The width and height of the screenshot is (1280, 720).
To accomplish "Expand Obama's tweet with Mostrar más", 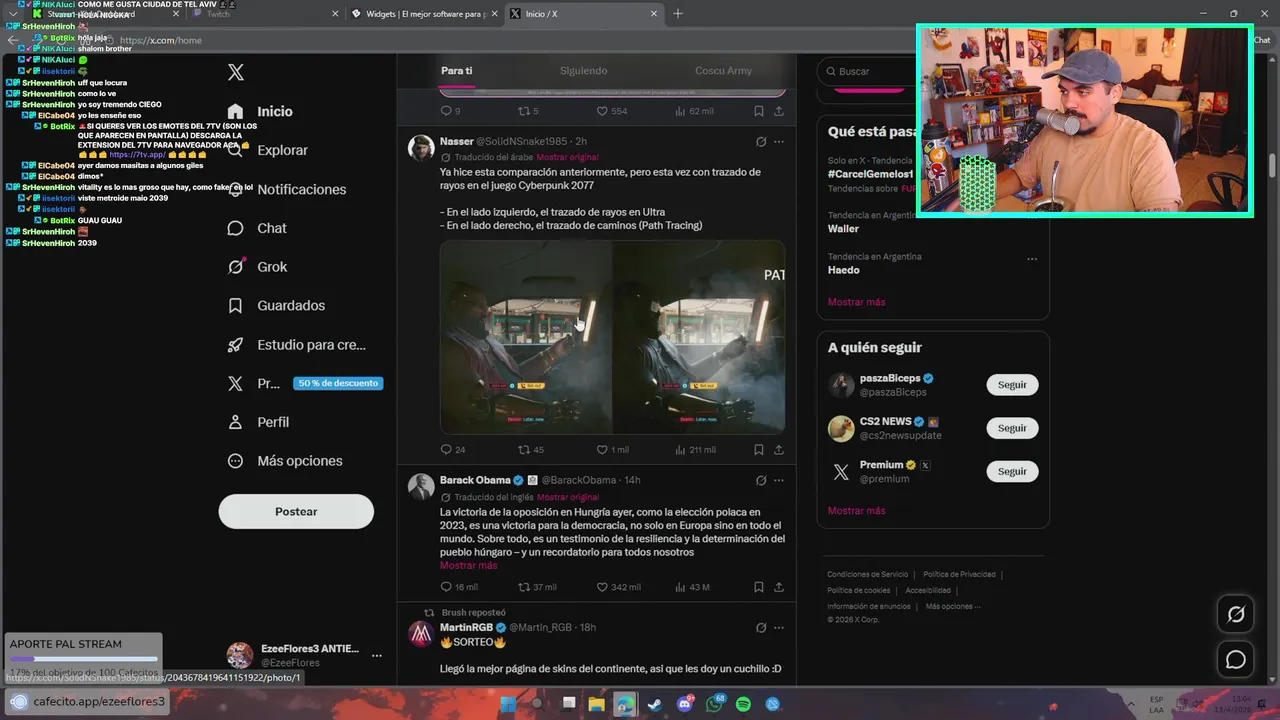I will (468, 565).
